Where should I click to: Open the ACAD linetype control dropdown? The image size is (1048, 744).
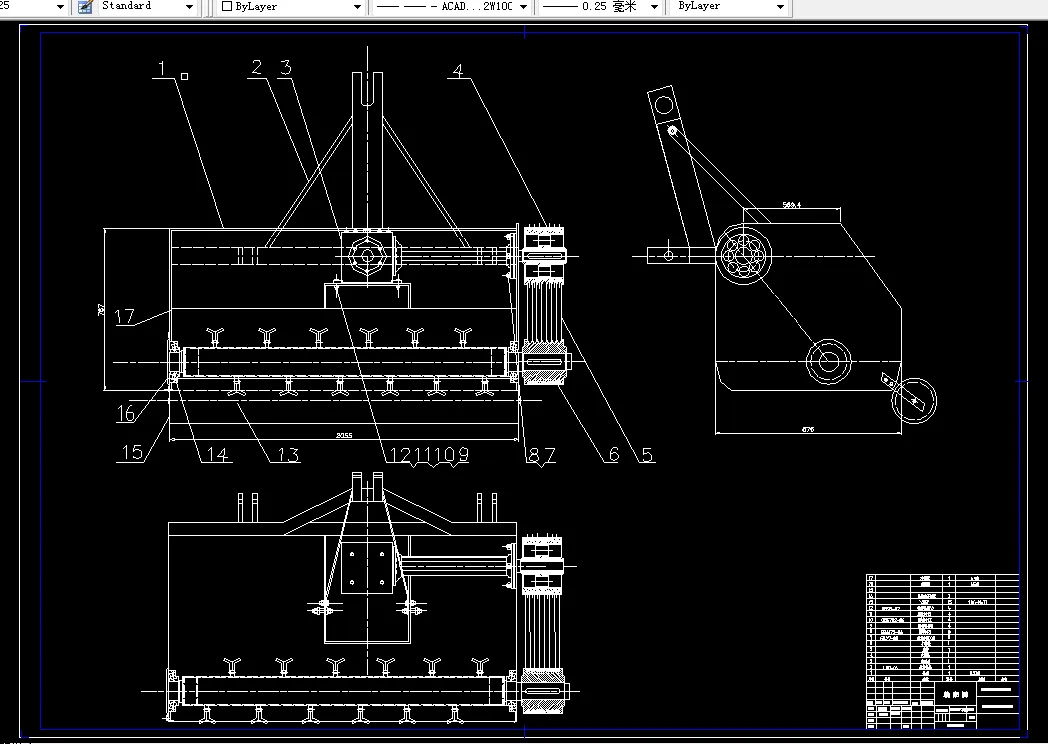[523, 7]
